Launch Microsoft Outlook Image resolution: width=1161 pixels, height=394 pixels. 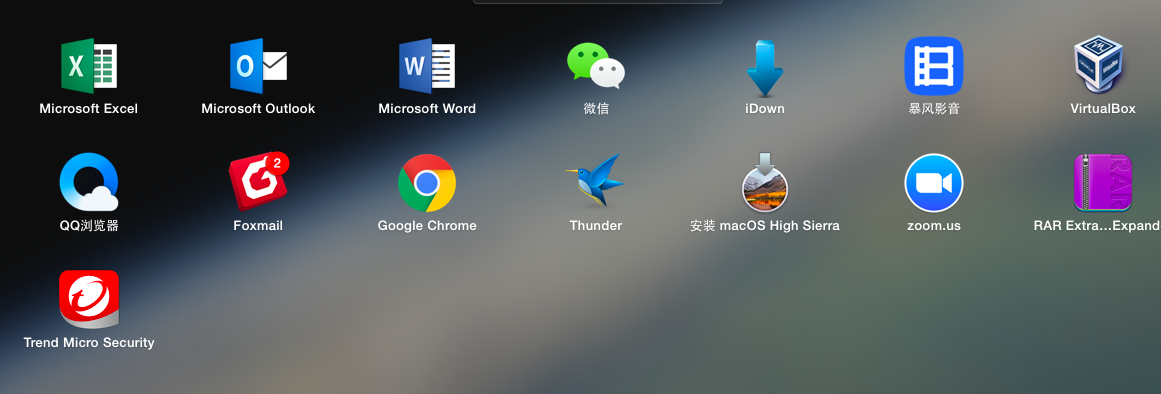[258, 66]
